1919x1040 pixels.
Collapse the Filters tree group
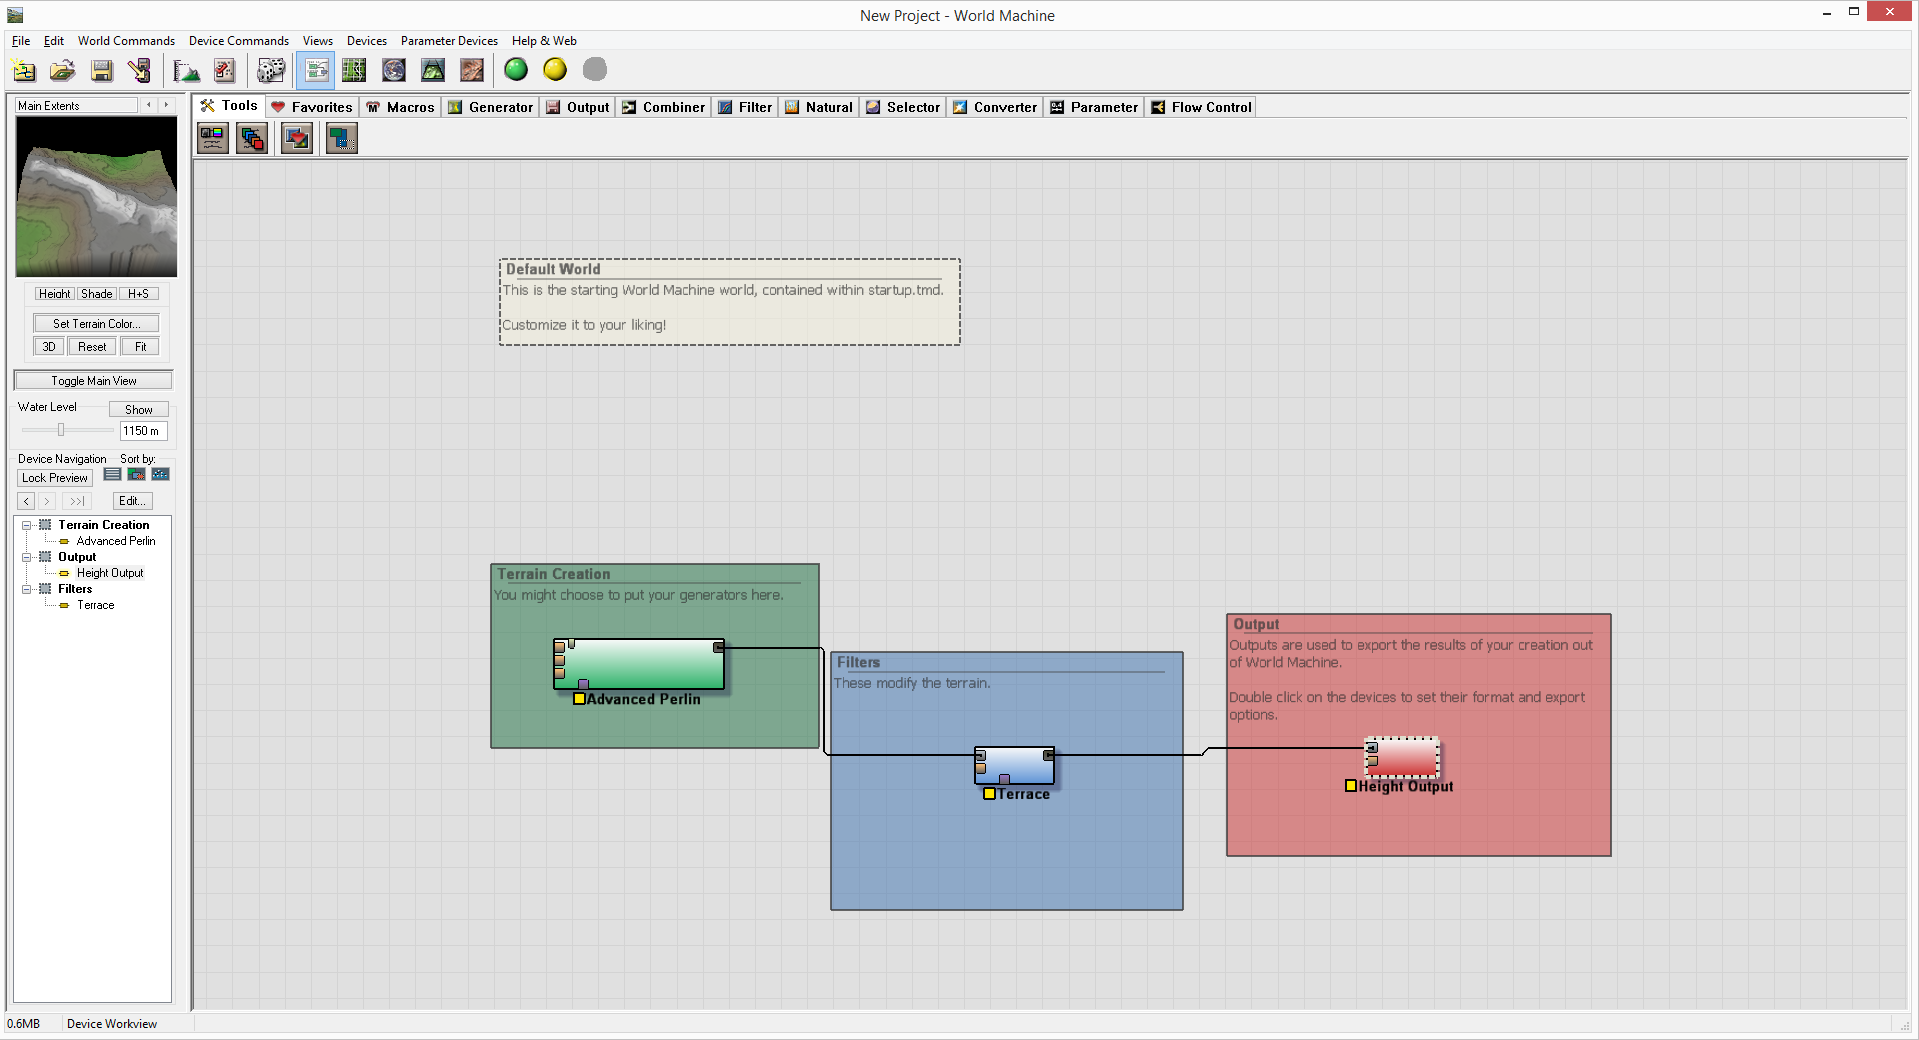pos(27,589)
